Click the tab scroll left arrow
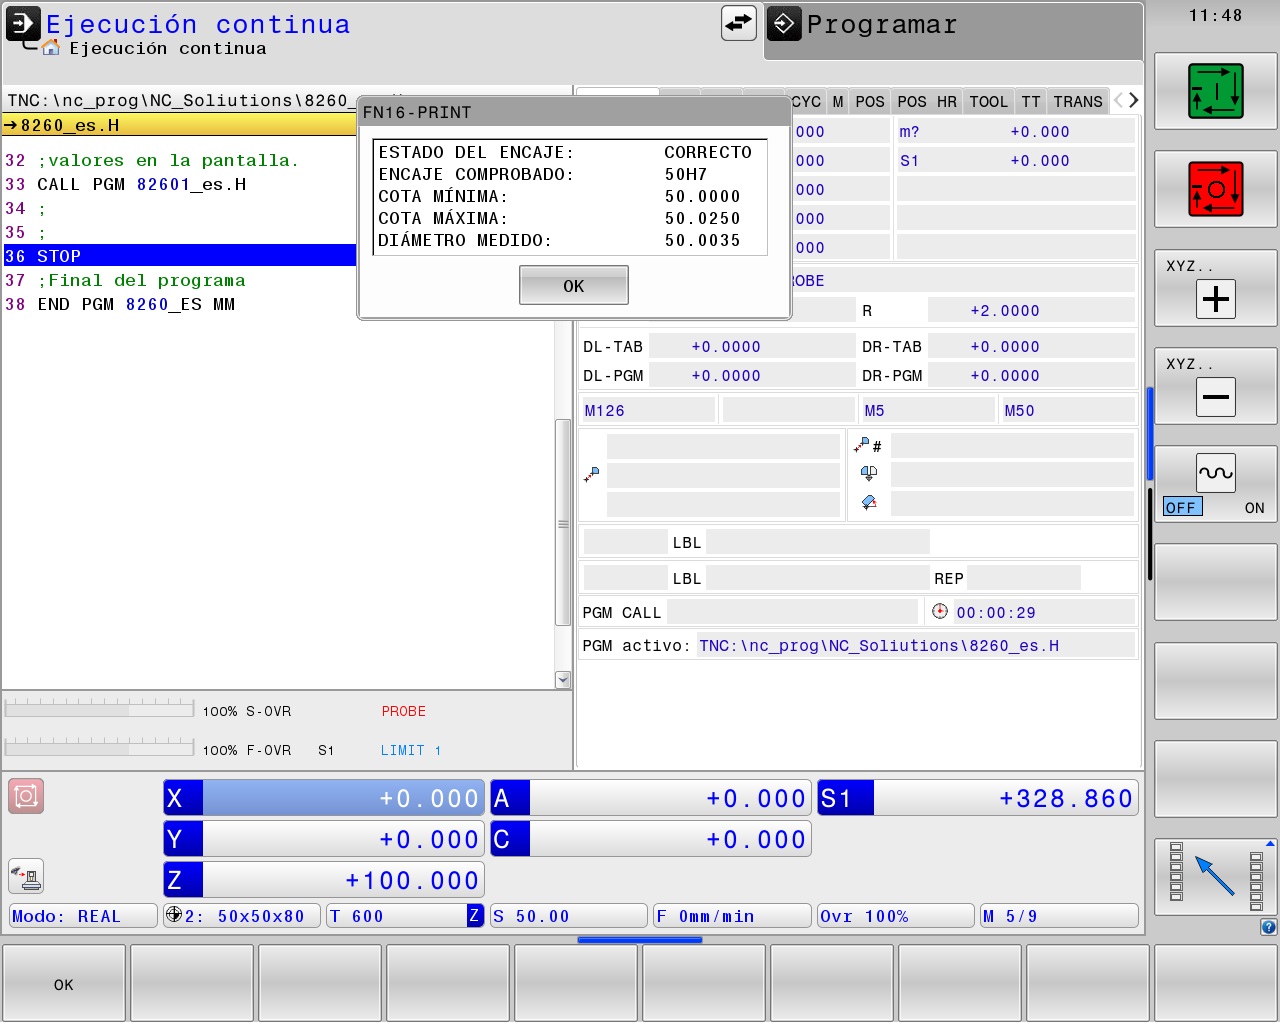 pyautogui.click(x=1119, y=100)
